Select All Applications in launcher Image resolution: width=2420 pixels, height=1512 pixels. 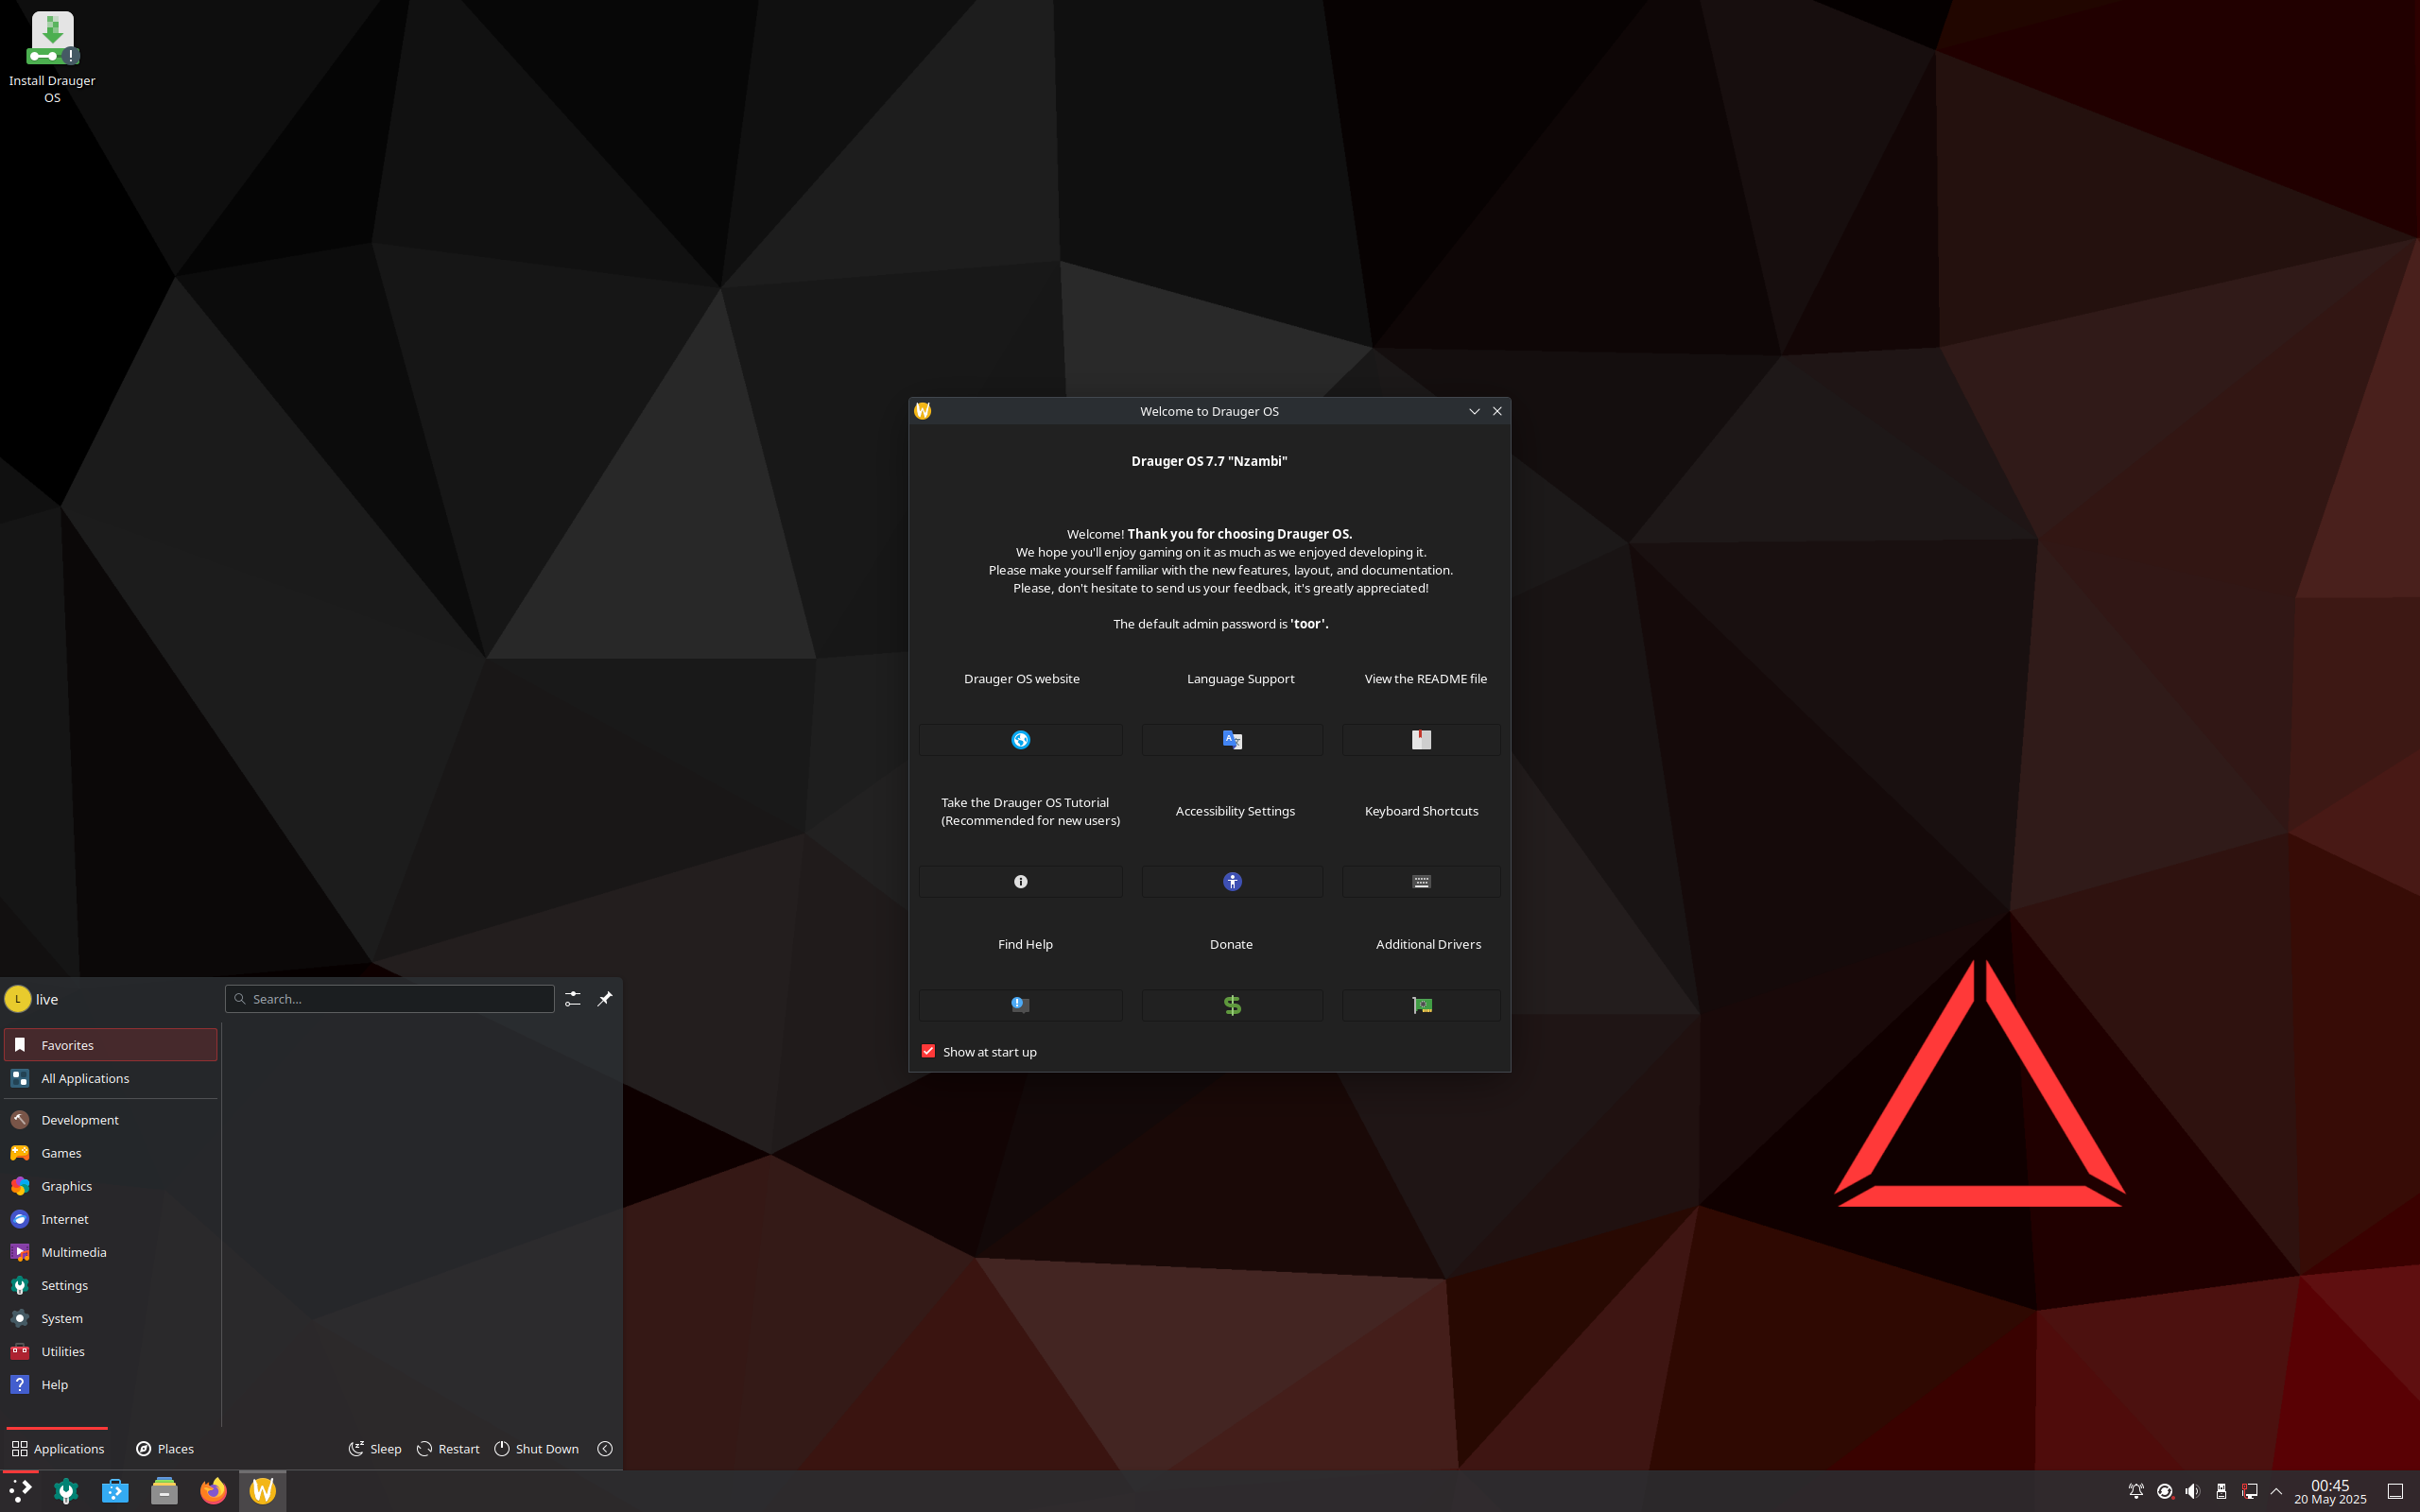tap(85, 1078)
